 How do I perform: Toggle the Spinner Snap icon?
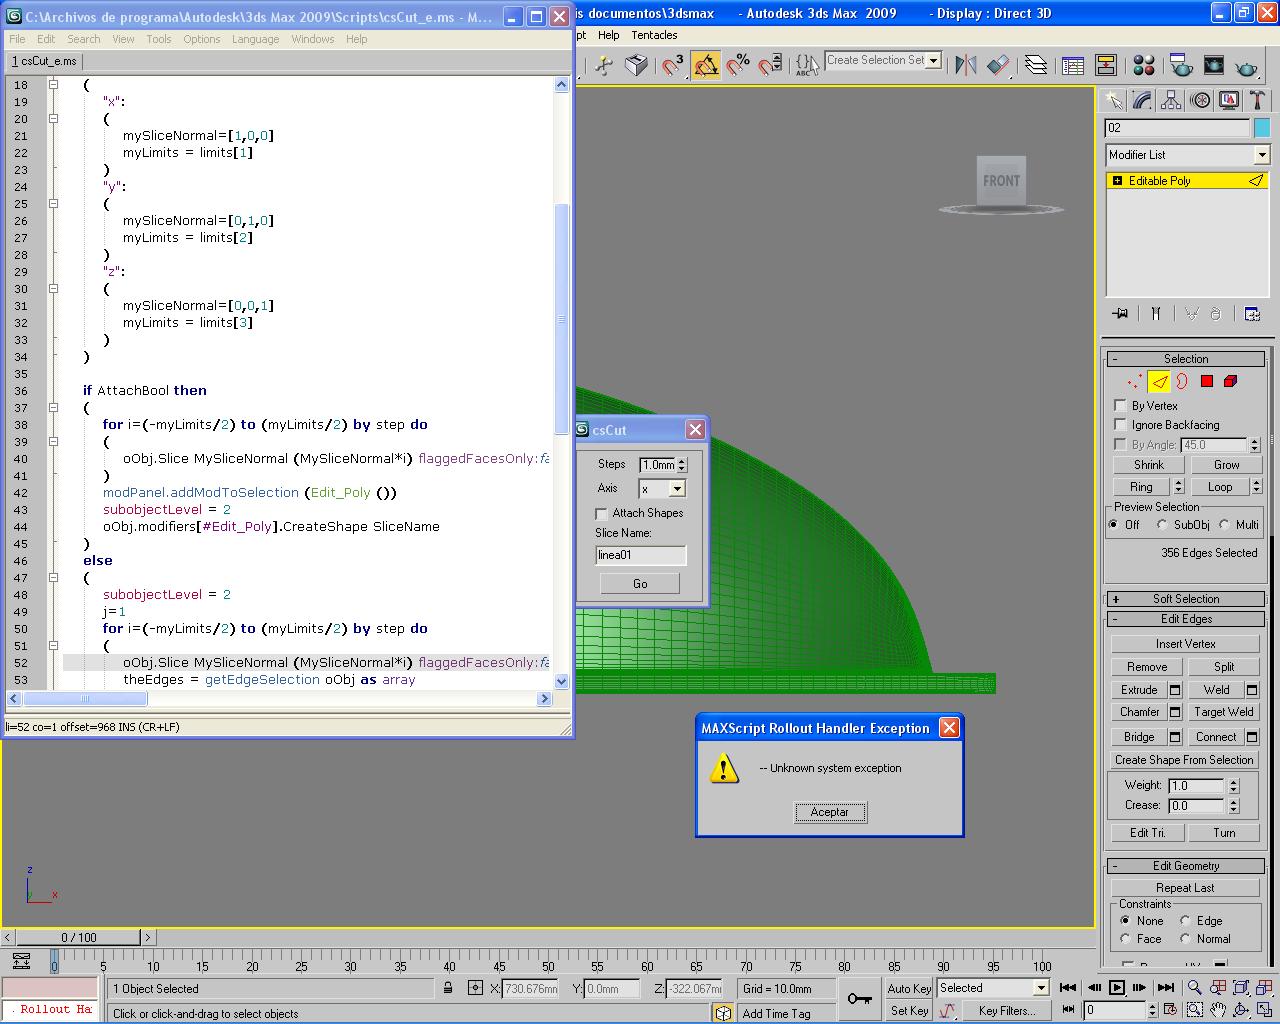coord(770,65)
